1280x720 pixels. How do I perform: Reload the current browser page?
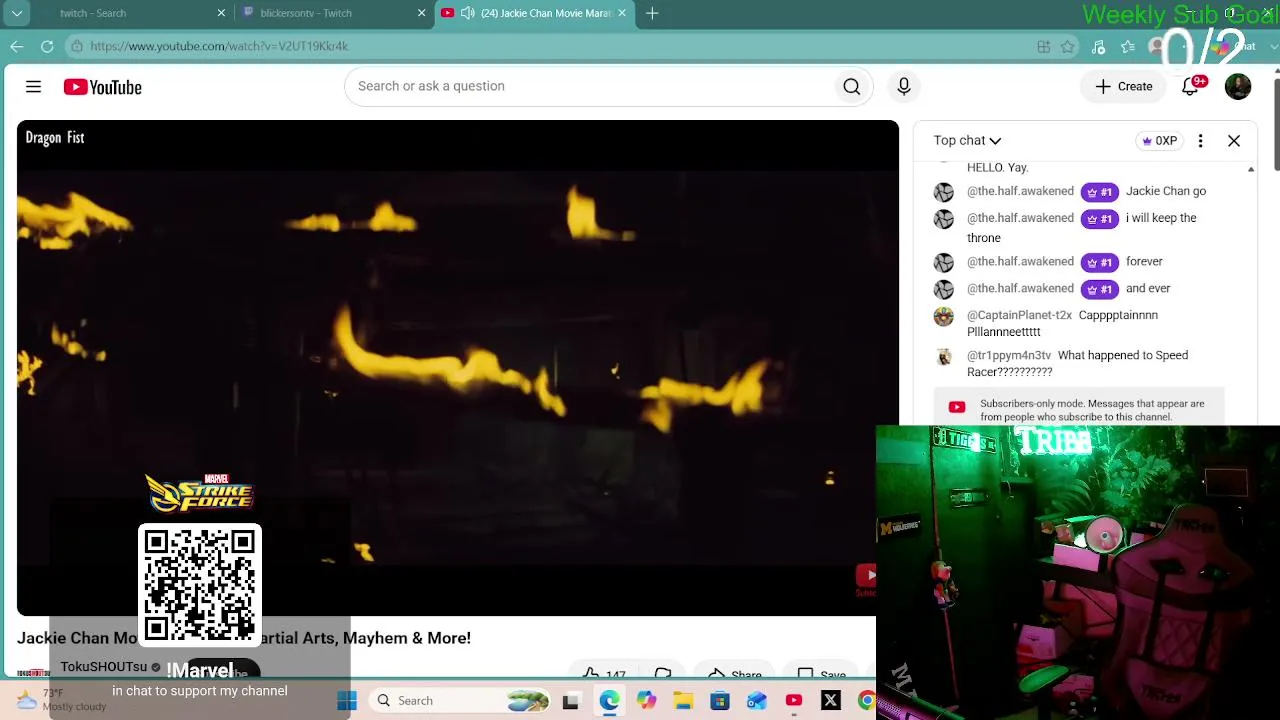(47, 46)
